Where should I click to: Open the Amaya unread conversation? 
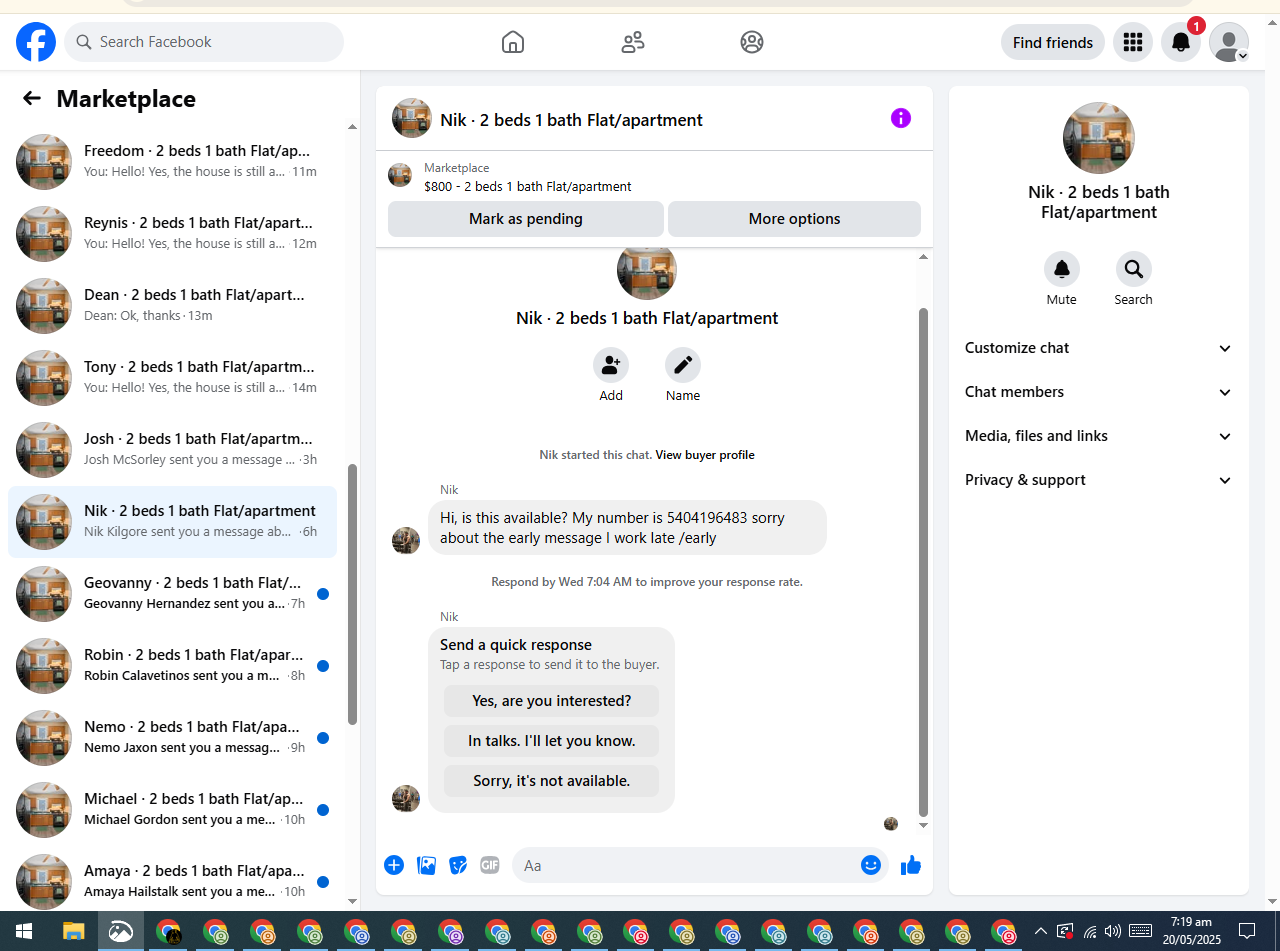click(172, 882)
